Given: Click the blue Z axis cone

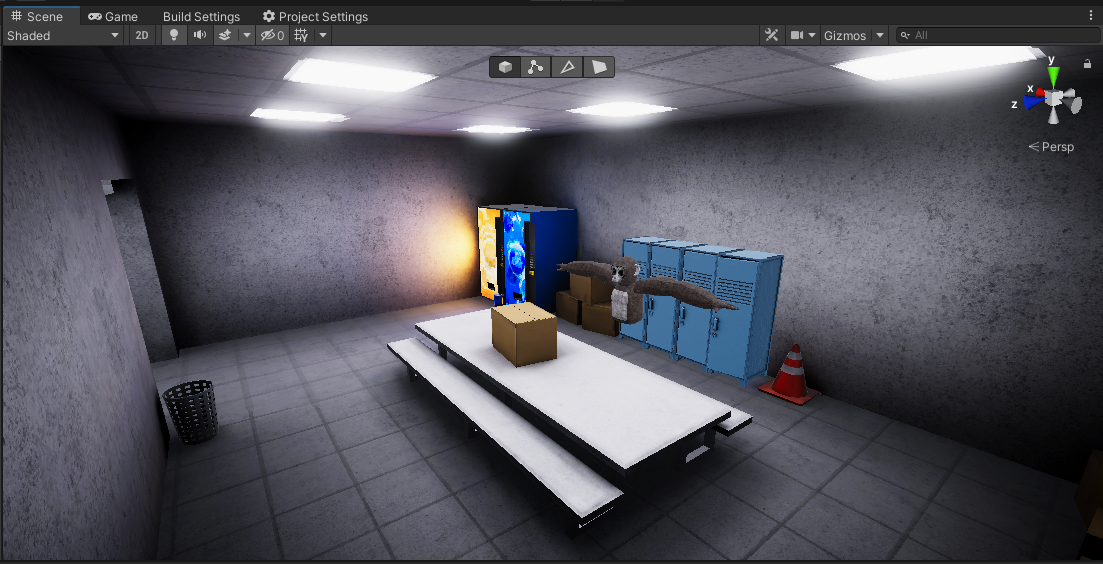Looking at the screenshot, I should pyautogui.click(x=1033, y=103).
